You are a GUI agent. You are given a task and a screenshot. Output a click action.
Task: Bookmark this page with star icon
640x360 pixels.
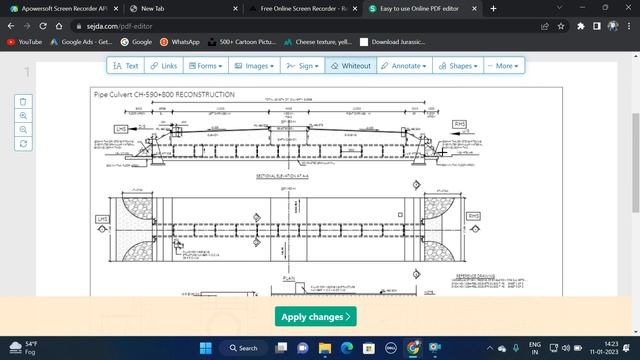coord(561,26)
